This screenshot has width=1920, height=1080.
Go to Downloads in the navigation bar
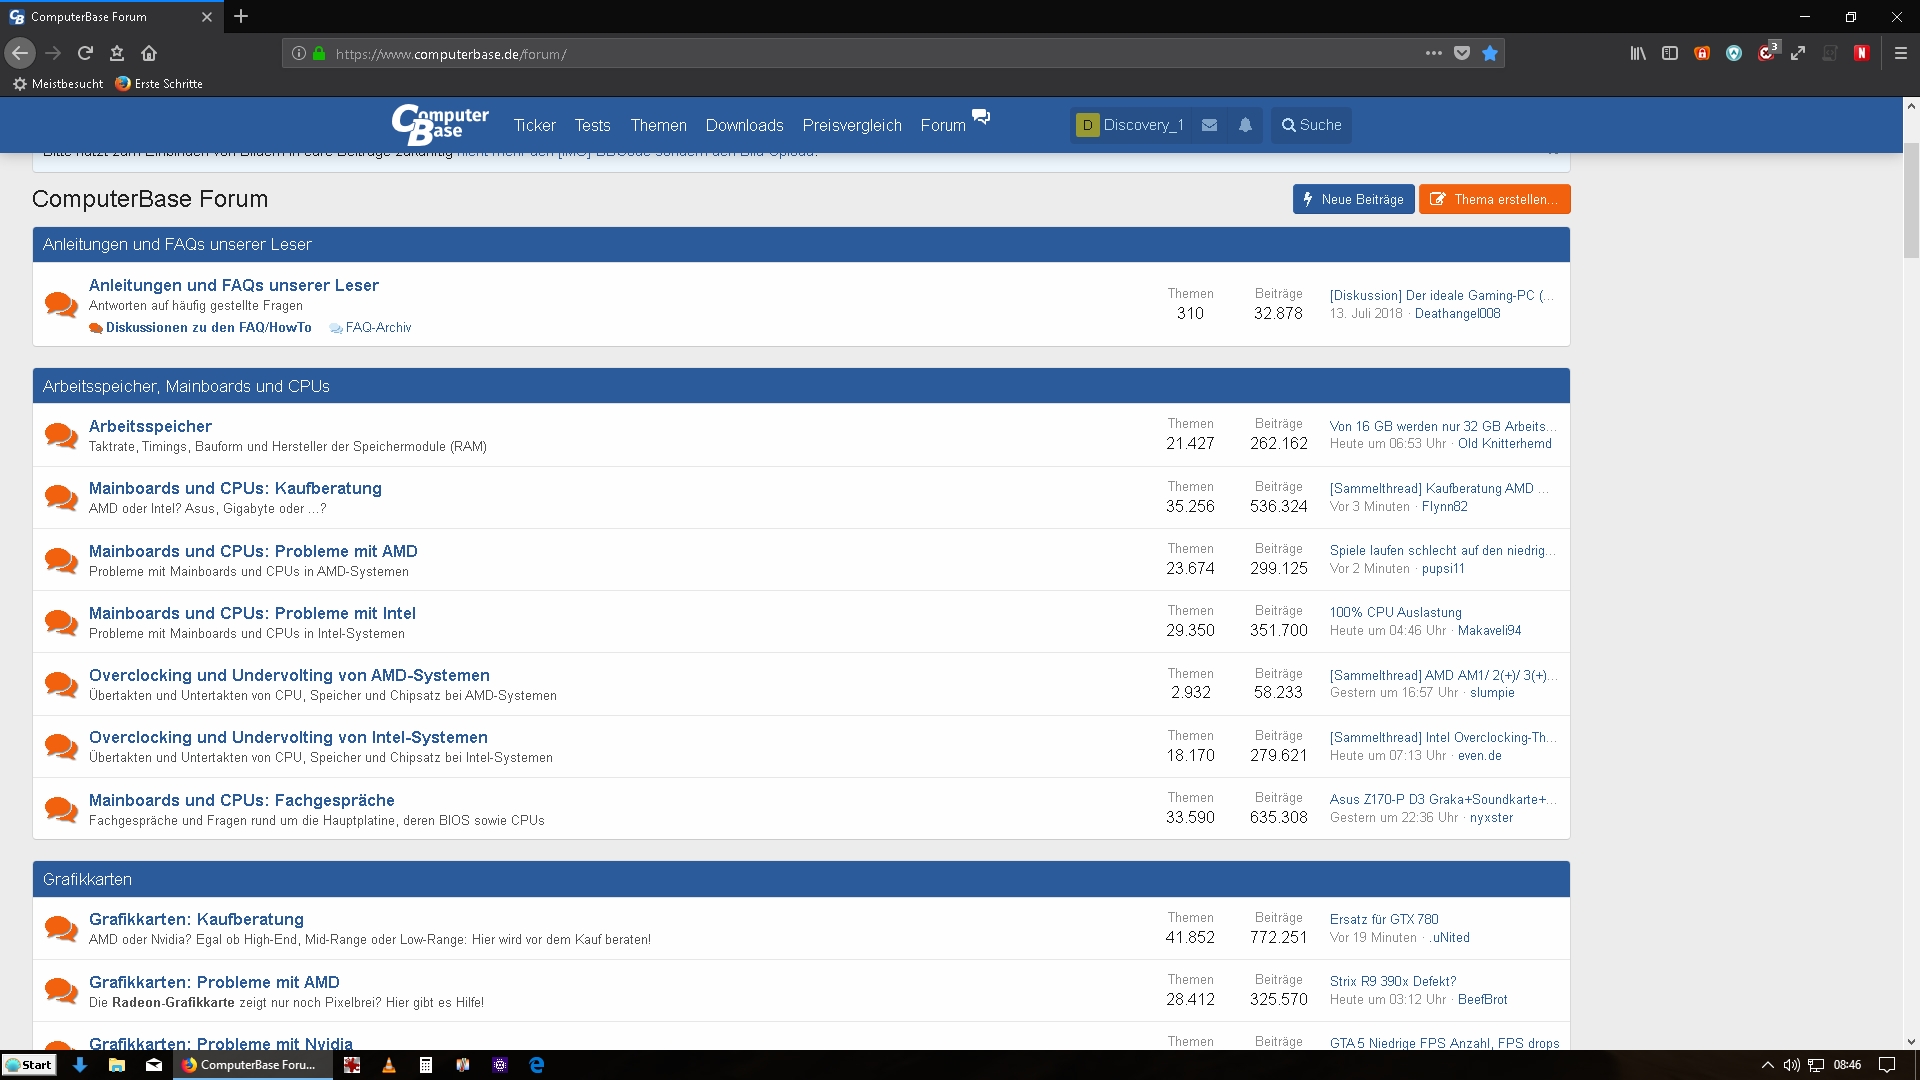[744, 125]
